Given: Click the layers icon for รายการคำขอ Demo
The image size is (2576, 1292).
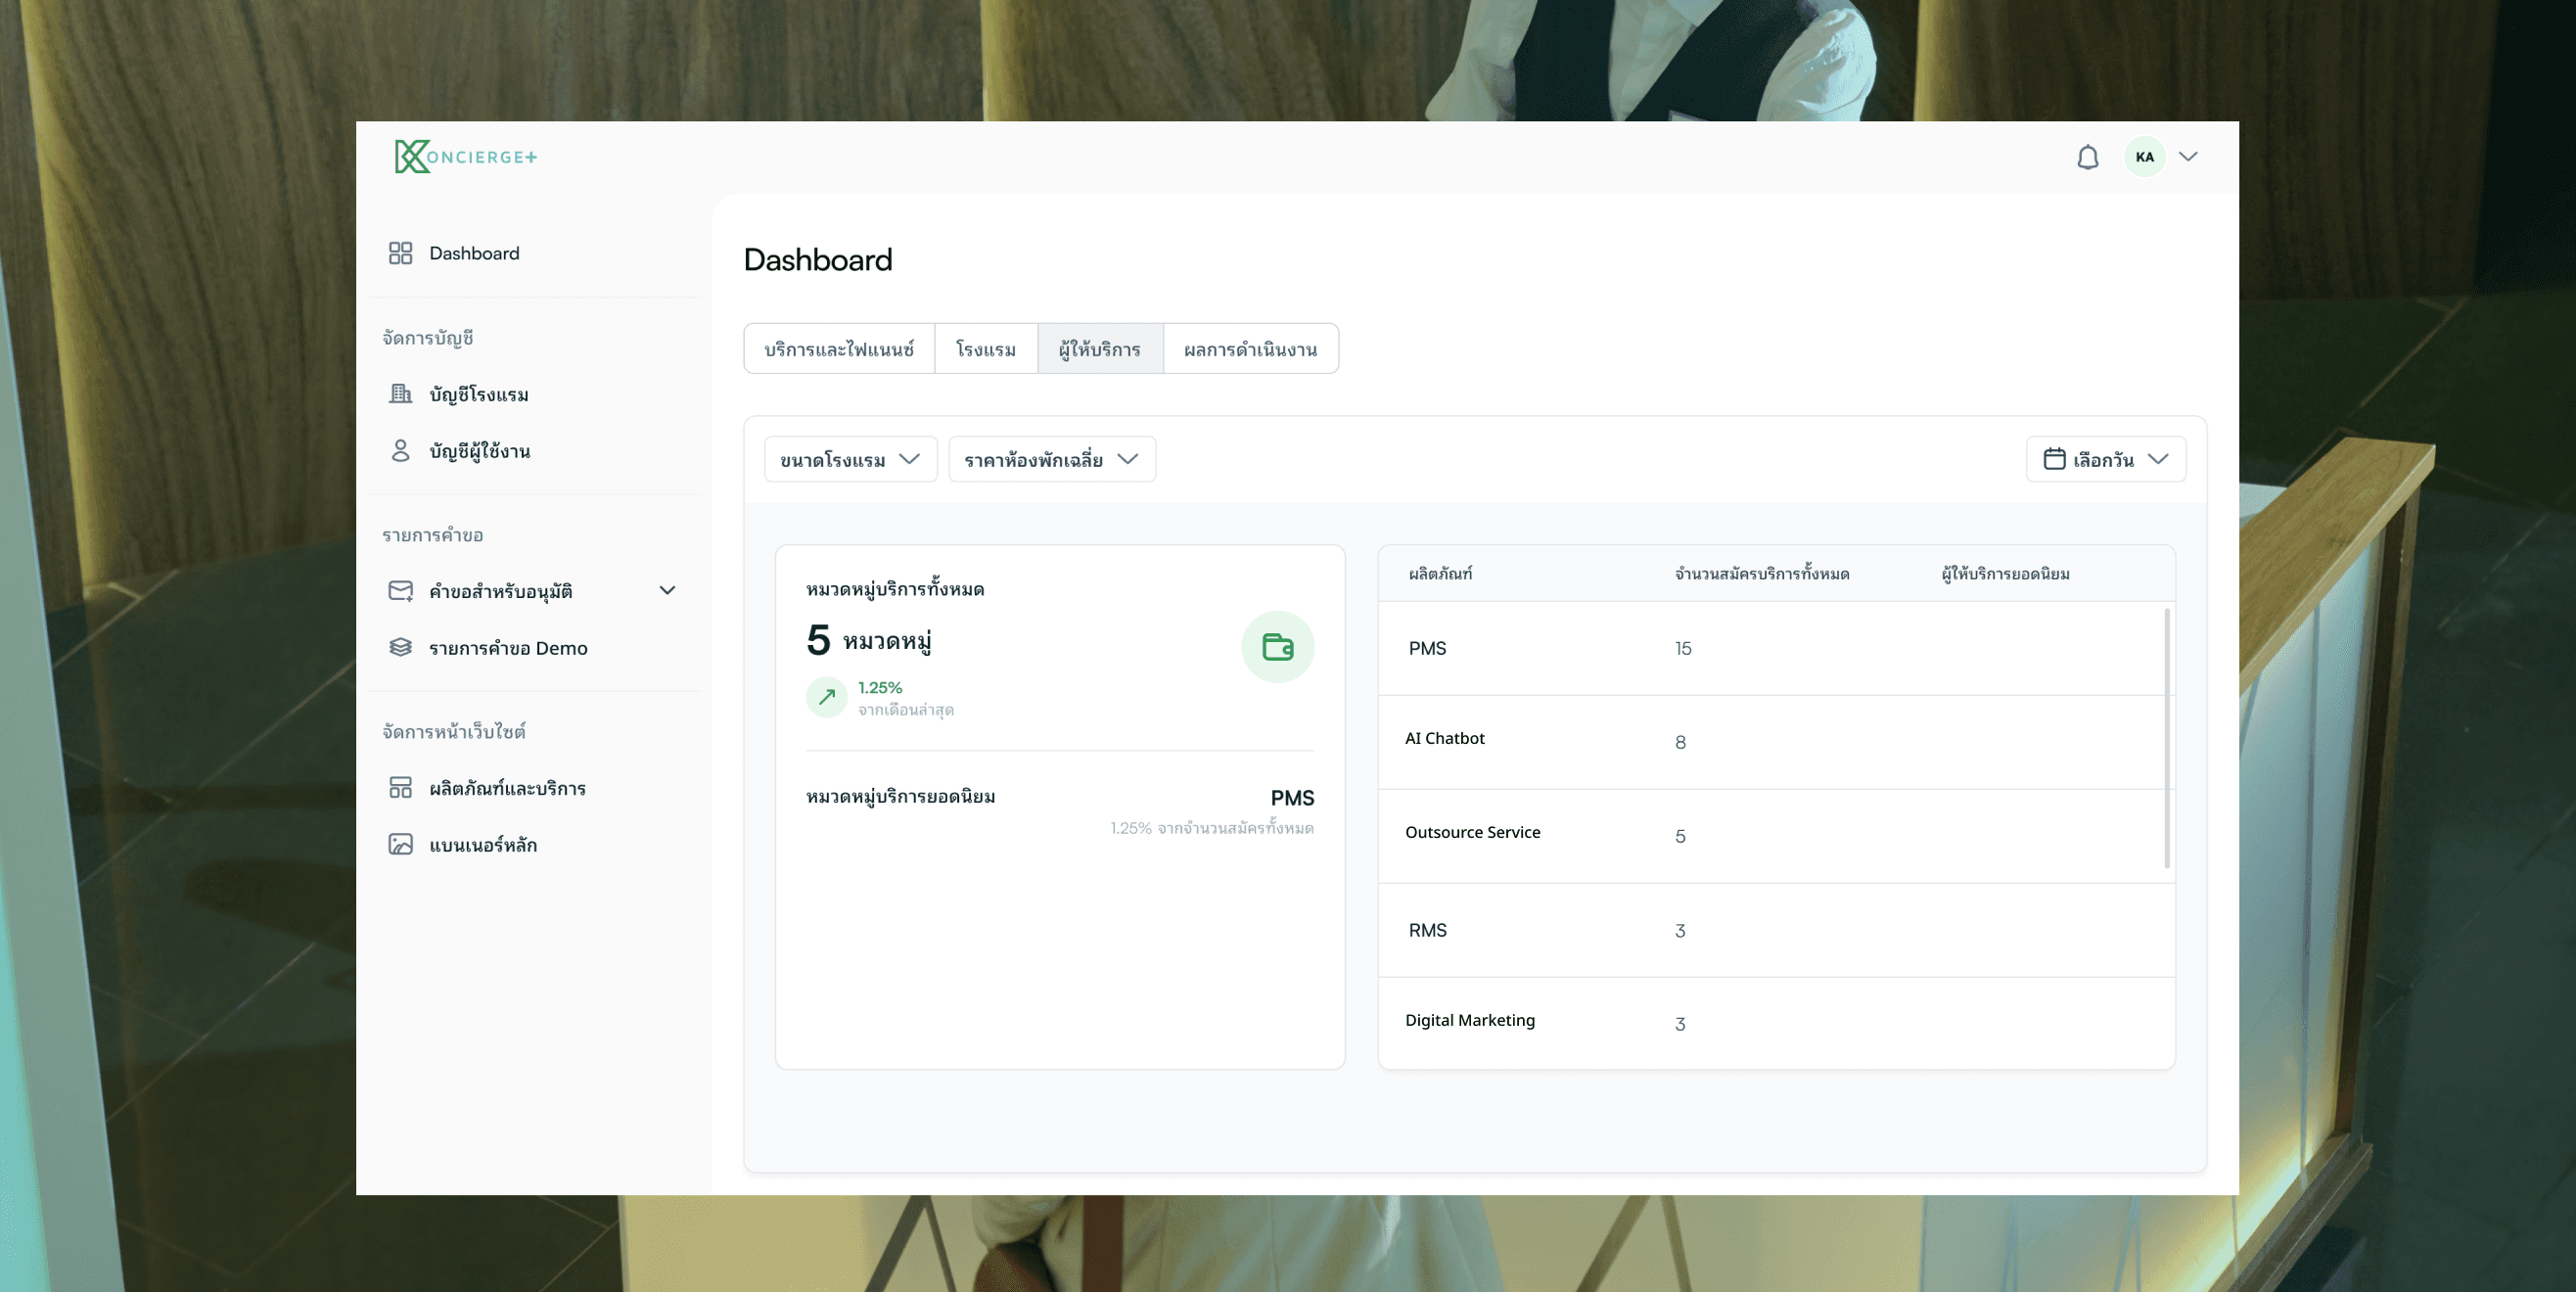Looking at the screenshot, I should tap(400, 647).
